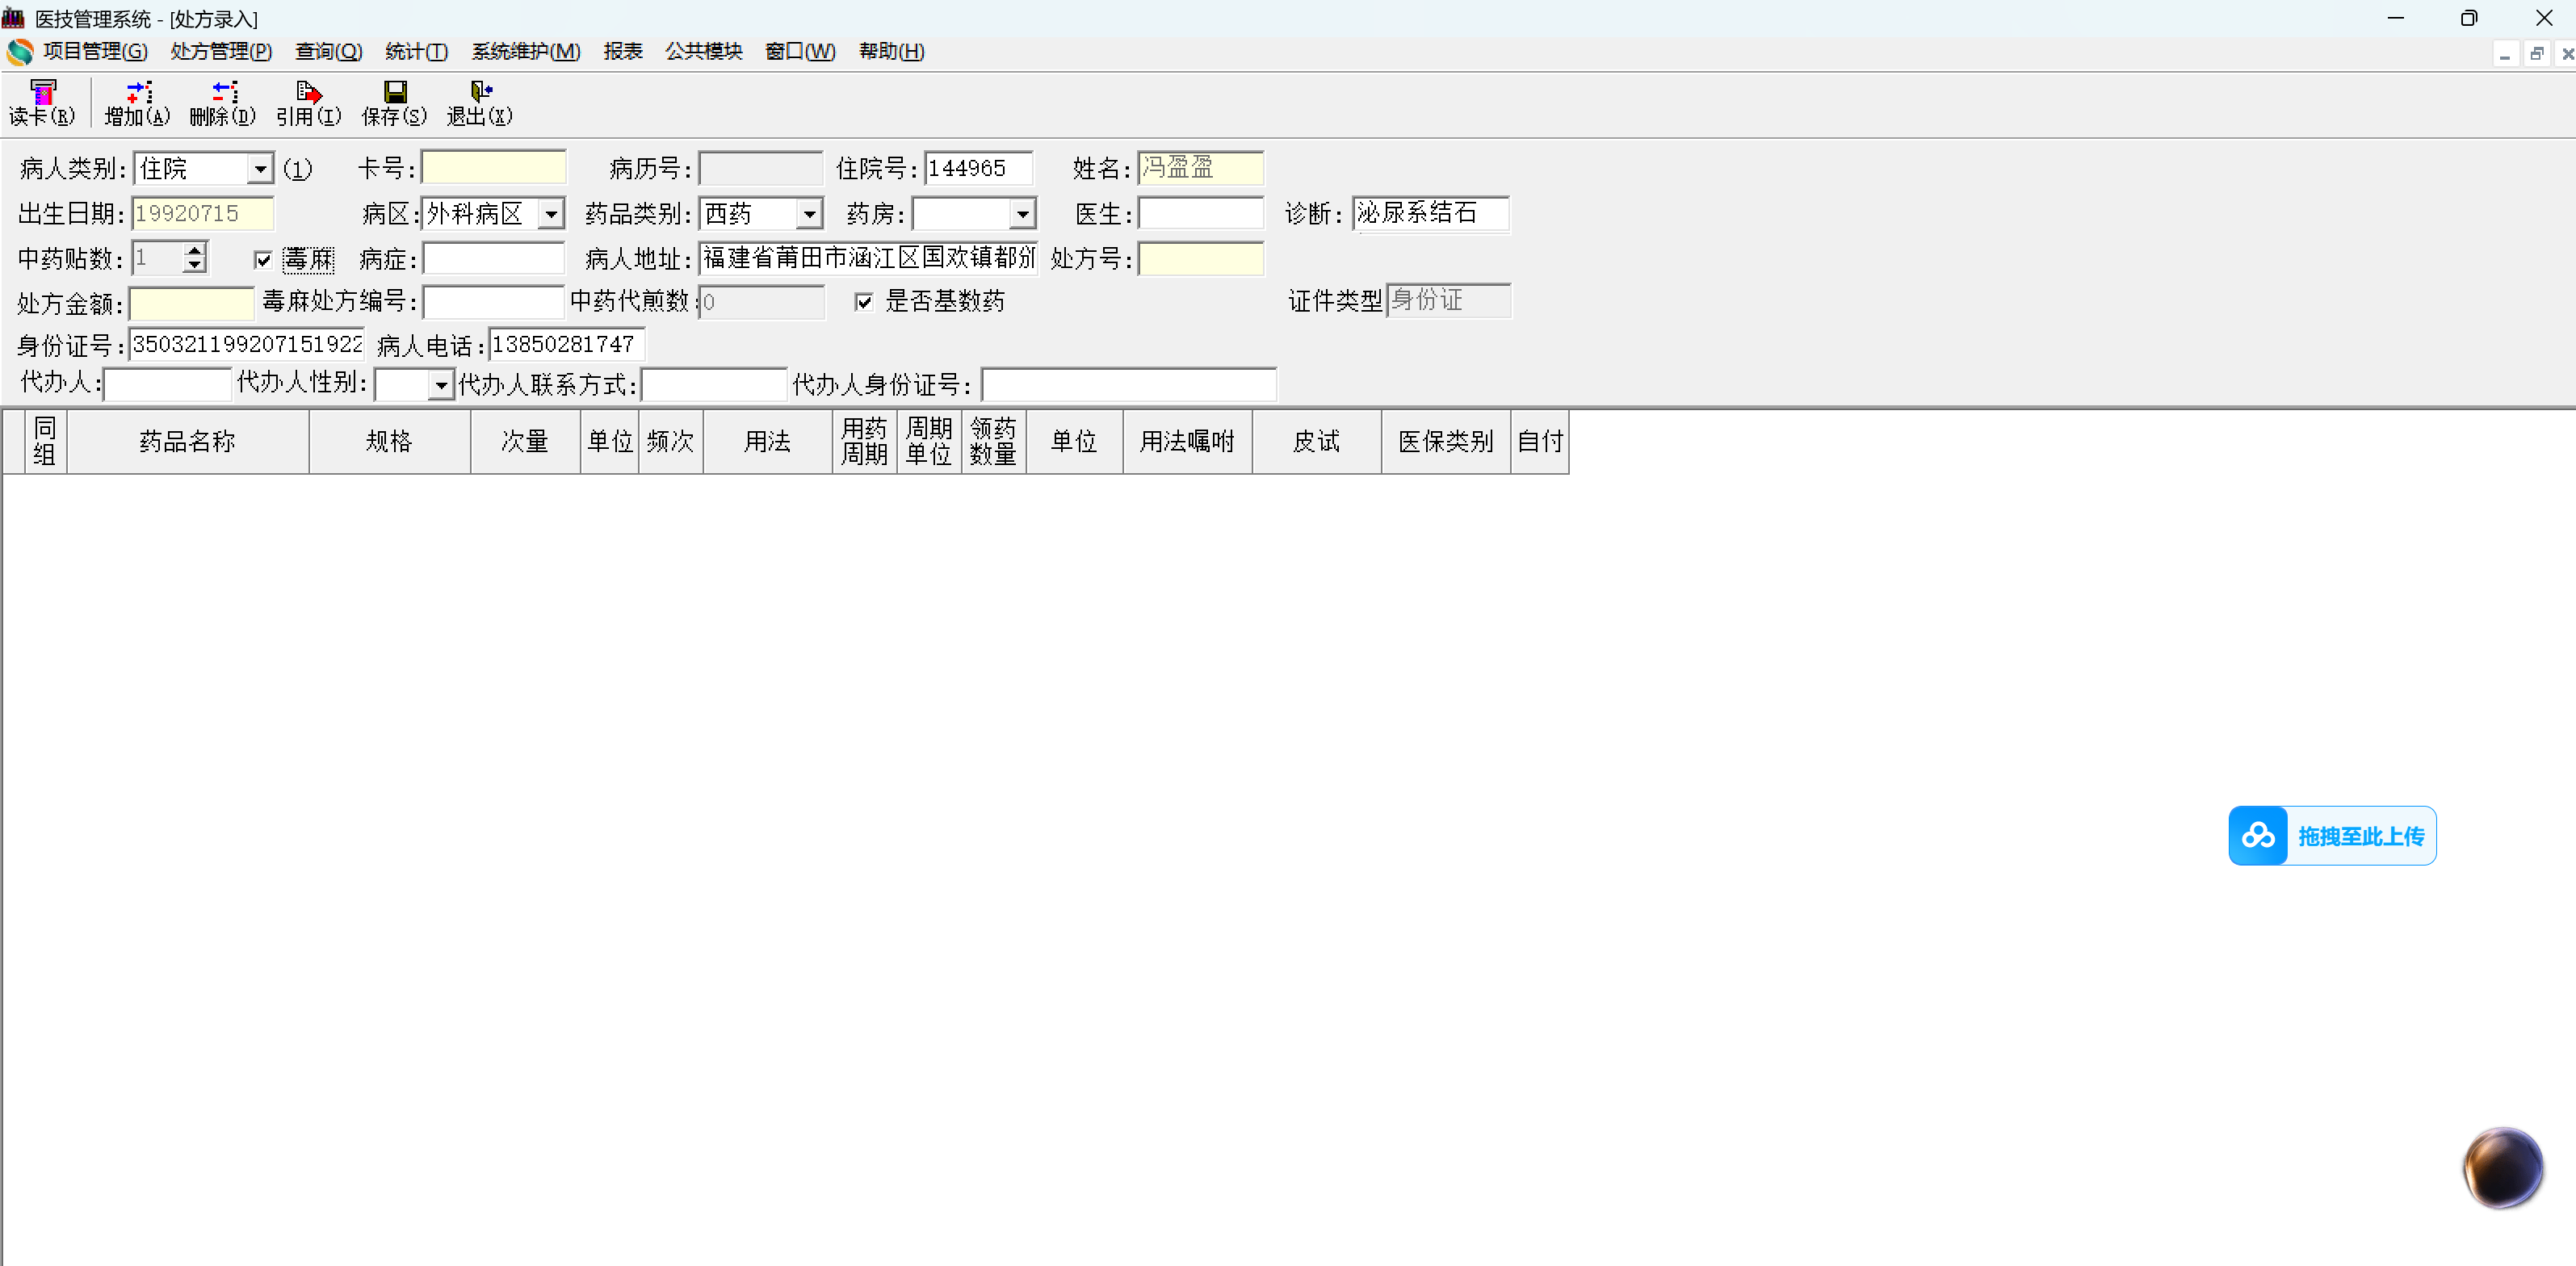Open the 代办人性别 dropdown
The height and width of the screenshot is (1266, 2576).
coord(441,385)
